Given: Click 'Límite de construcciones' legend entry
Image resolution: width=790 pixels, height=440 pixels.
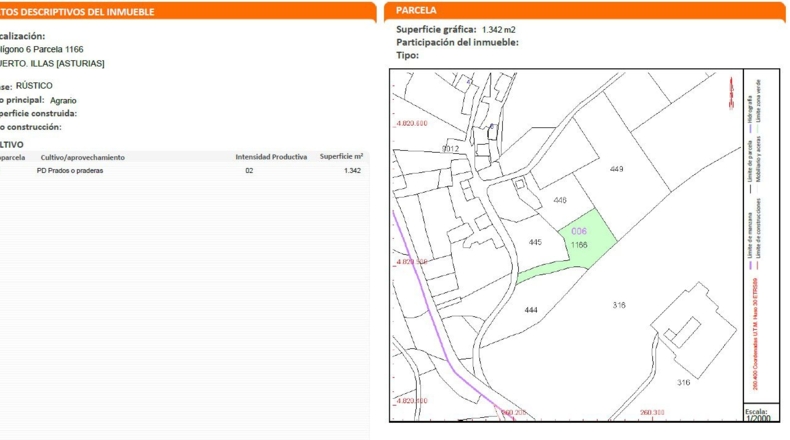Looking at the screenshot, I should tap(759, 232).
